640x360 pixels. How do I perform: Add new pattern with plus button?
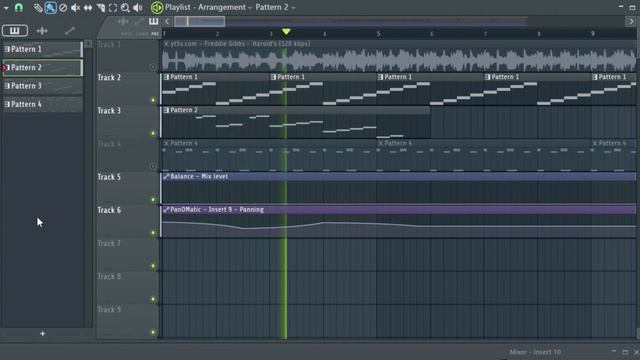point(42,333)
